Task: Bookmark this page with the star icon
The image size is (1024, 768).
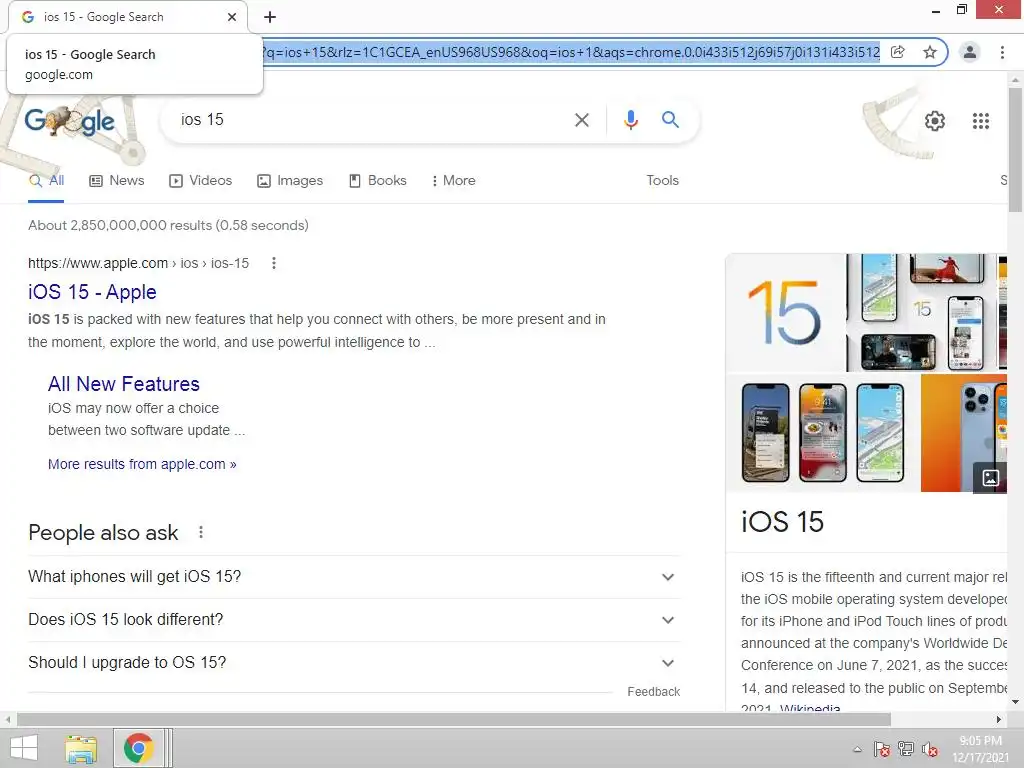Action: pos(930,52)
